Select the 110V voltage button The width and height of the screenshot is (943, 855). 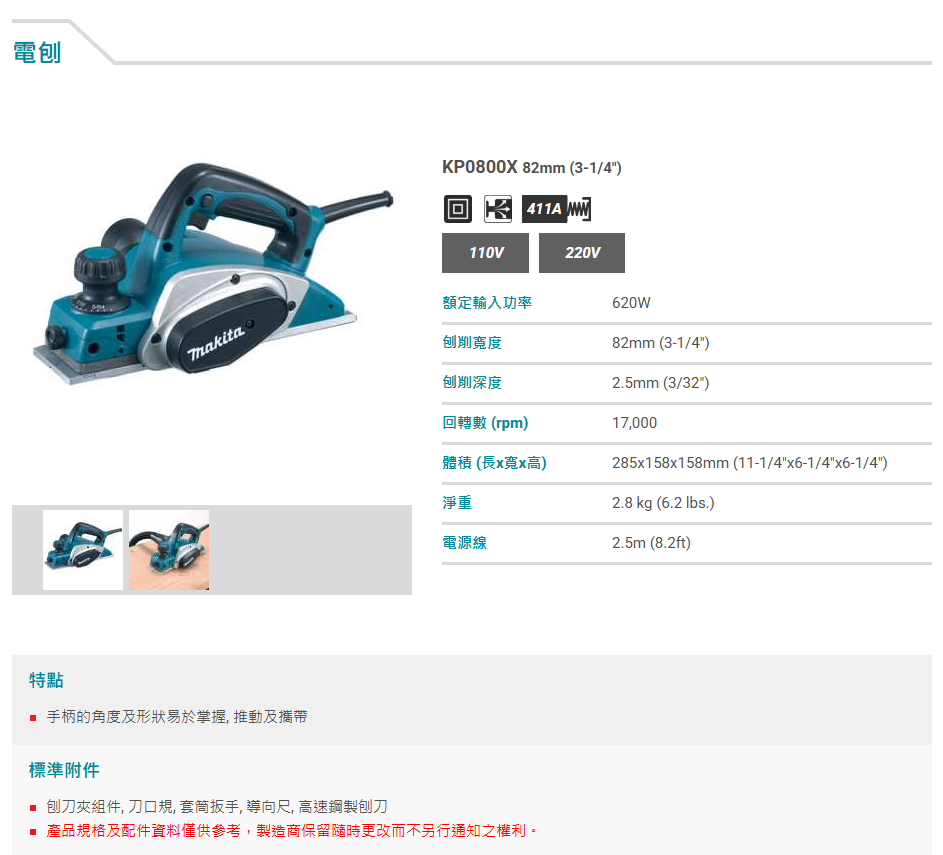485,253
